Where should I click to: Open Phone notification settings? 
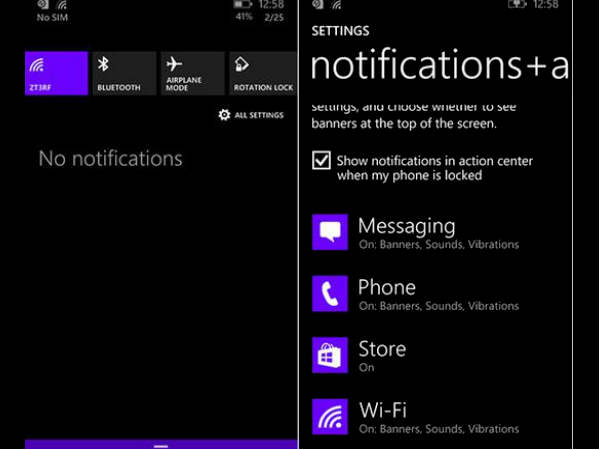(x=438, y=294)
